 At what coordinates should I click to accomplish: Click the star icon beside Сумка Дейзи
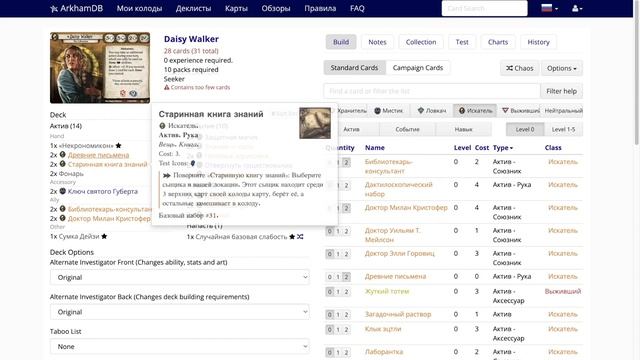[104, 236]
